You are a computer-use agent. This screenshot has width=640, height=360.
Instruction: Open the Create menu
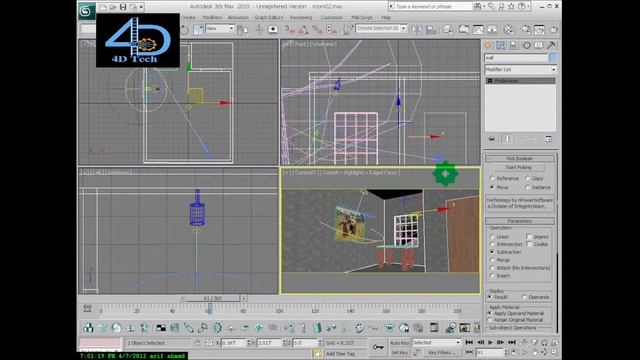click(x=188, y=18)
